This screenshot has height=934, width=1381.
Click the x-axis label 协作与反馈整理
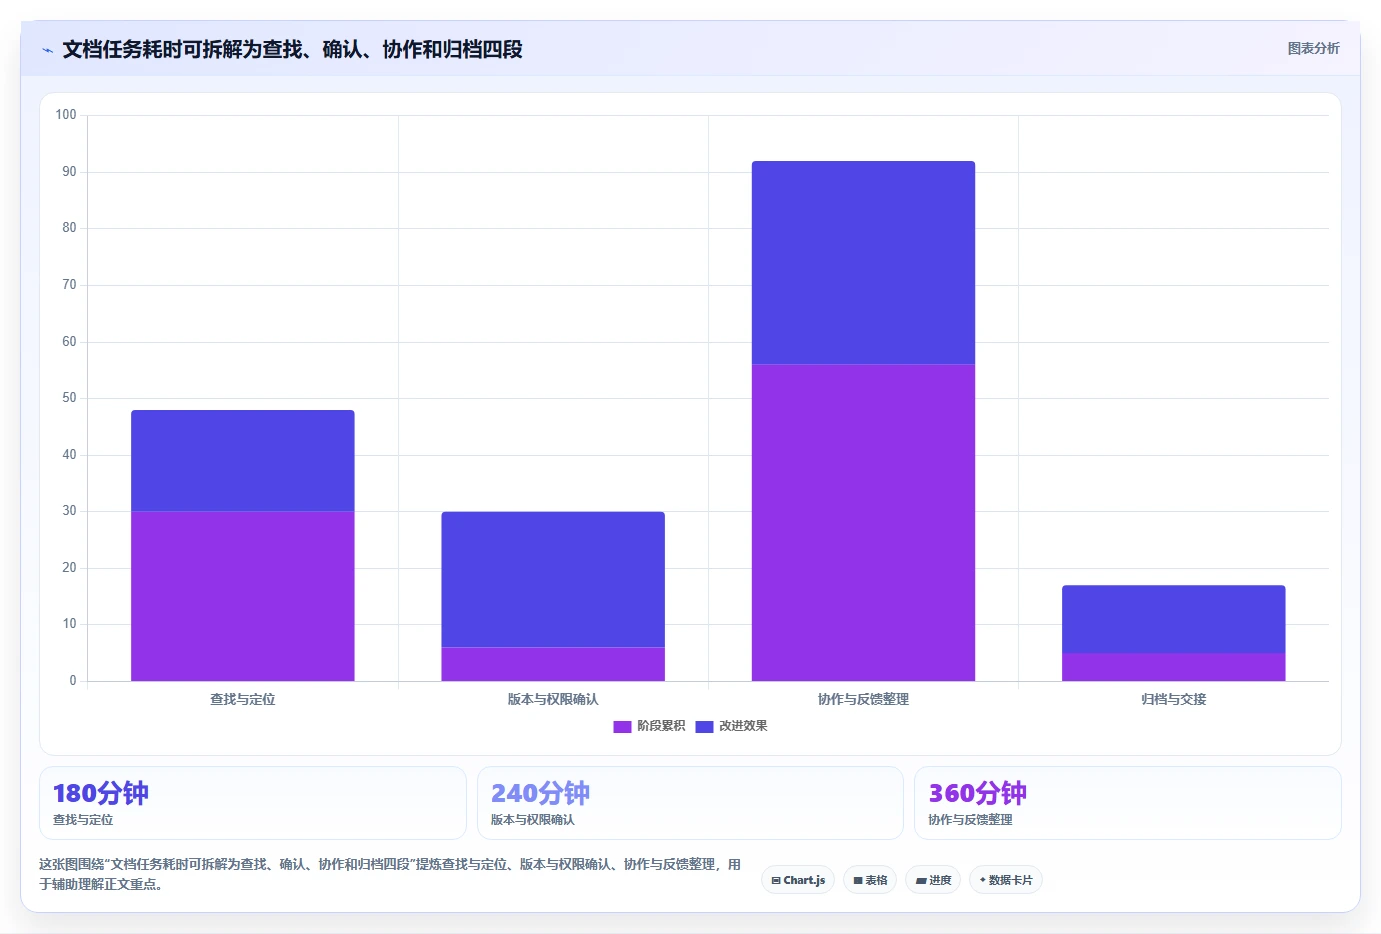click(863, 699)
